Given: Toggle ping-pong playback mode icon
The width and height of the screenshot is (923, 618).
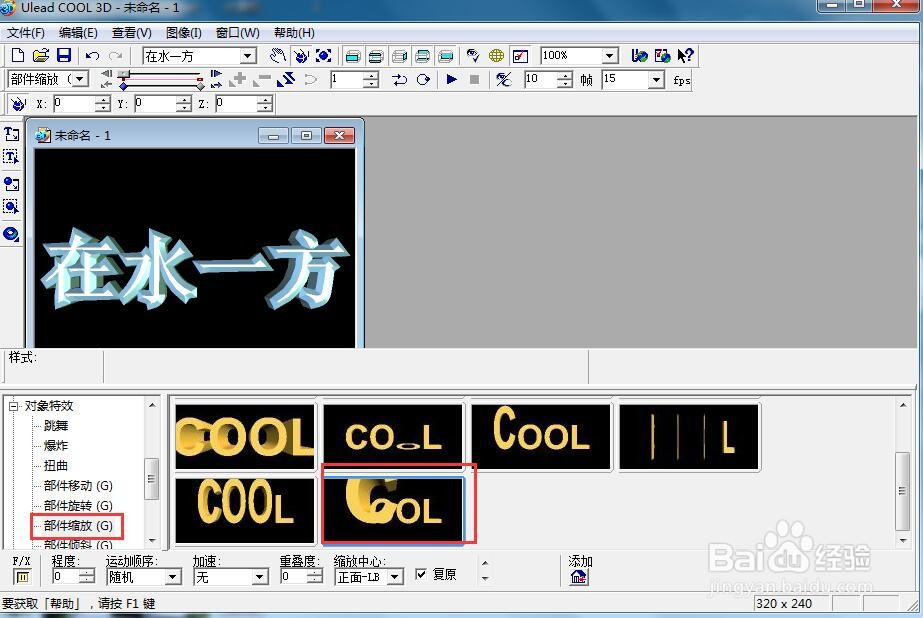Looking at the screenshot, I should coord(400,79).
